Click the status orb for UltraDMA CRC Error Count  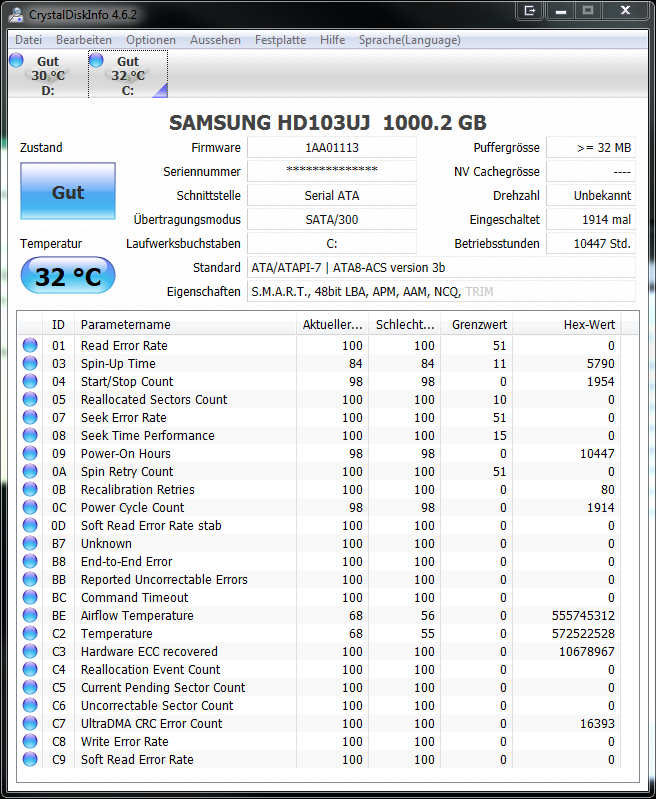30,723
